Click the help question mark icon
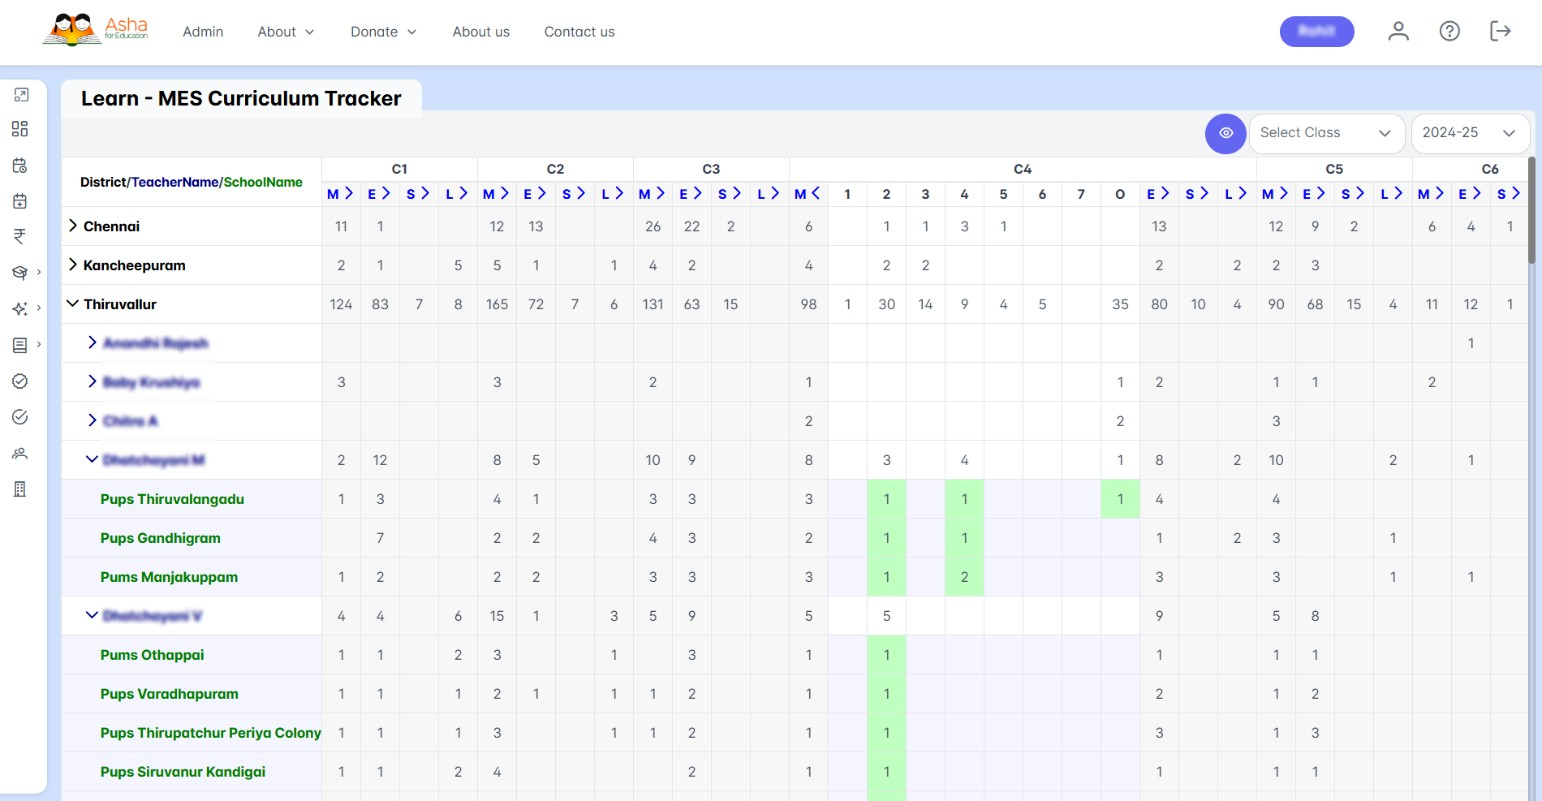The width and height of the screenshot is (1542, 801). click(x=1449, y=32)
